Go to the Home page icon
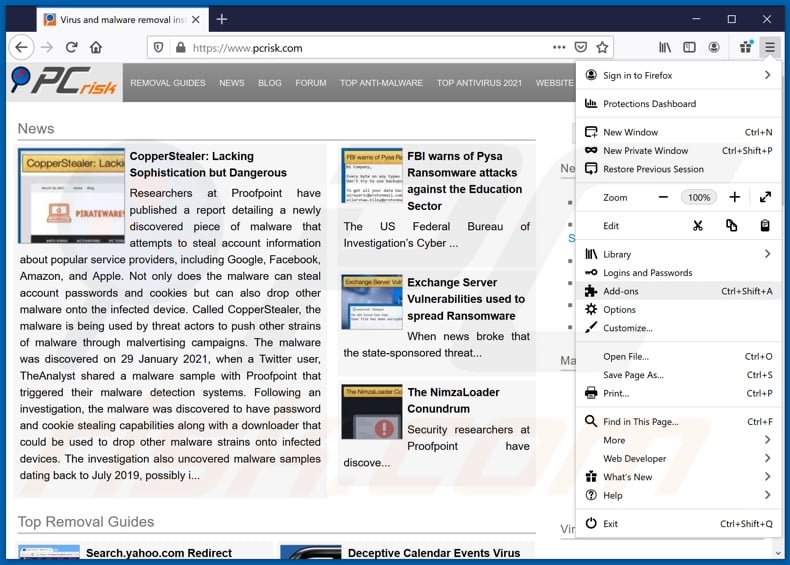This screenshot has height=565, width=790. [x=96, y=47]
